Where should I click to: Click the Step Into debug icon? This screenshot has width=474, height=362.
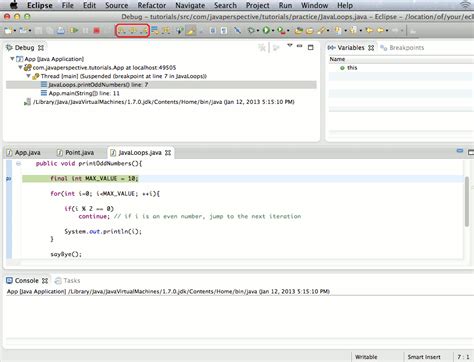point(122,31)
